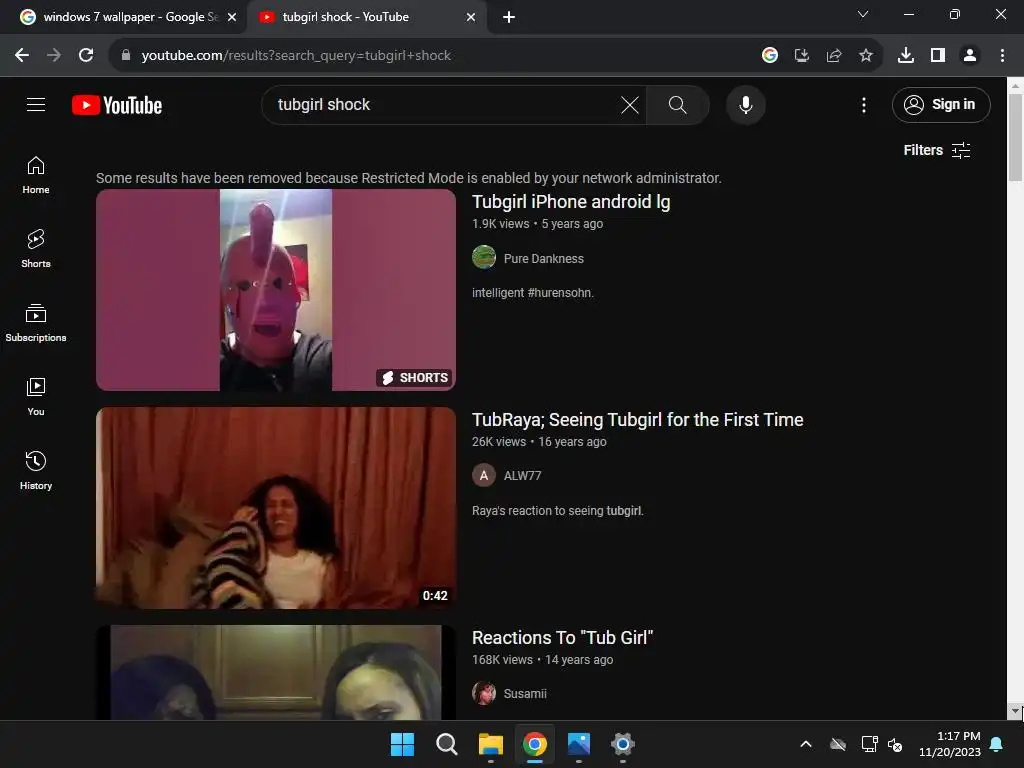Click Chrome taskbar icon
This screenshot has height=768, width=1024.
[x=535, y=744]
